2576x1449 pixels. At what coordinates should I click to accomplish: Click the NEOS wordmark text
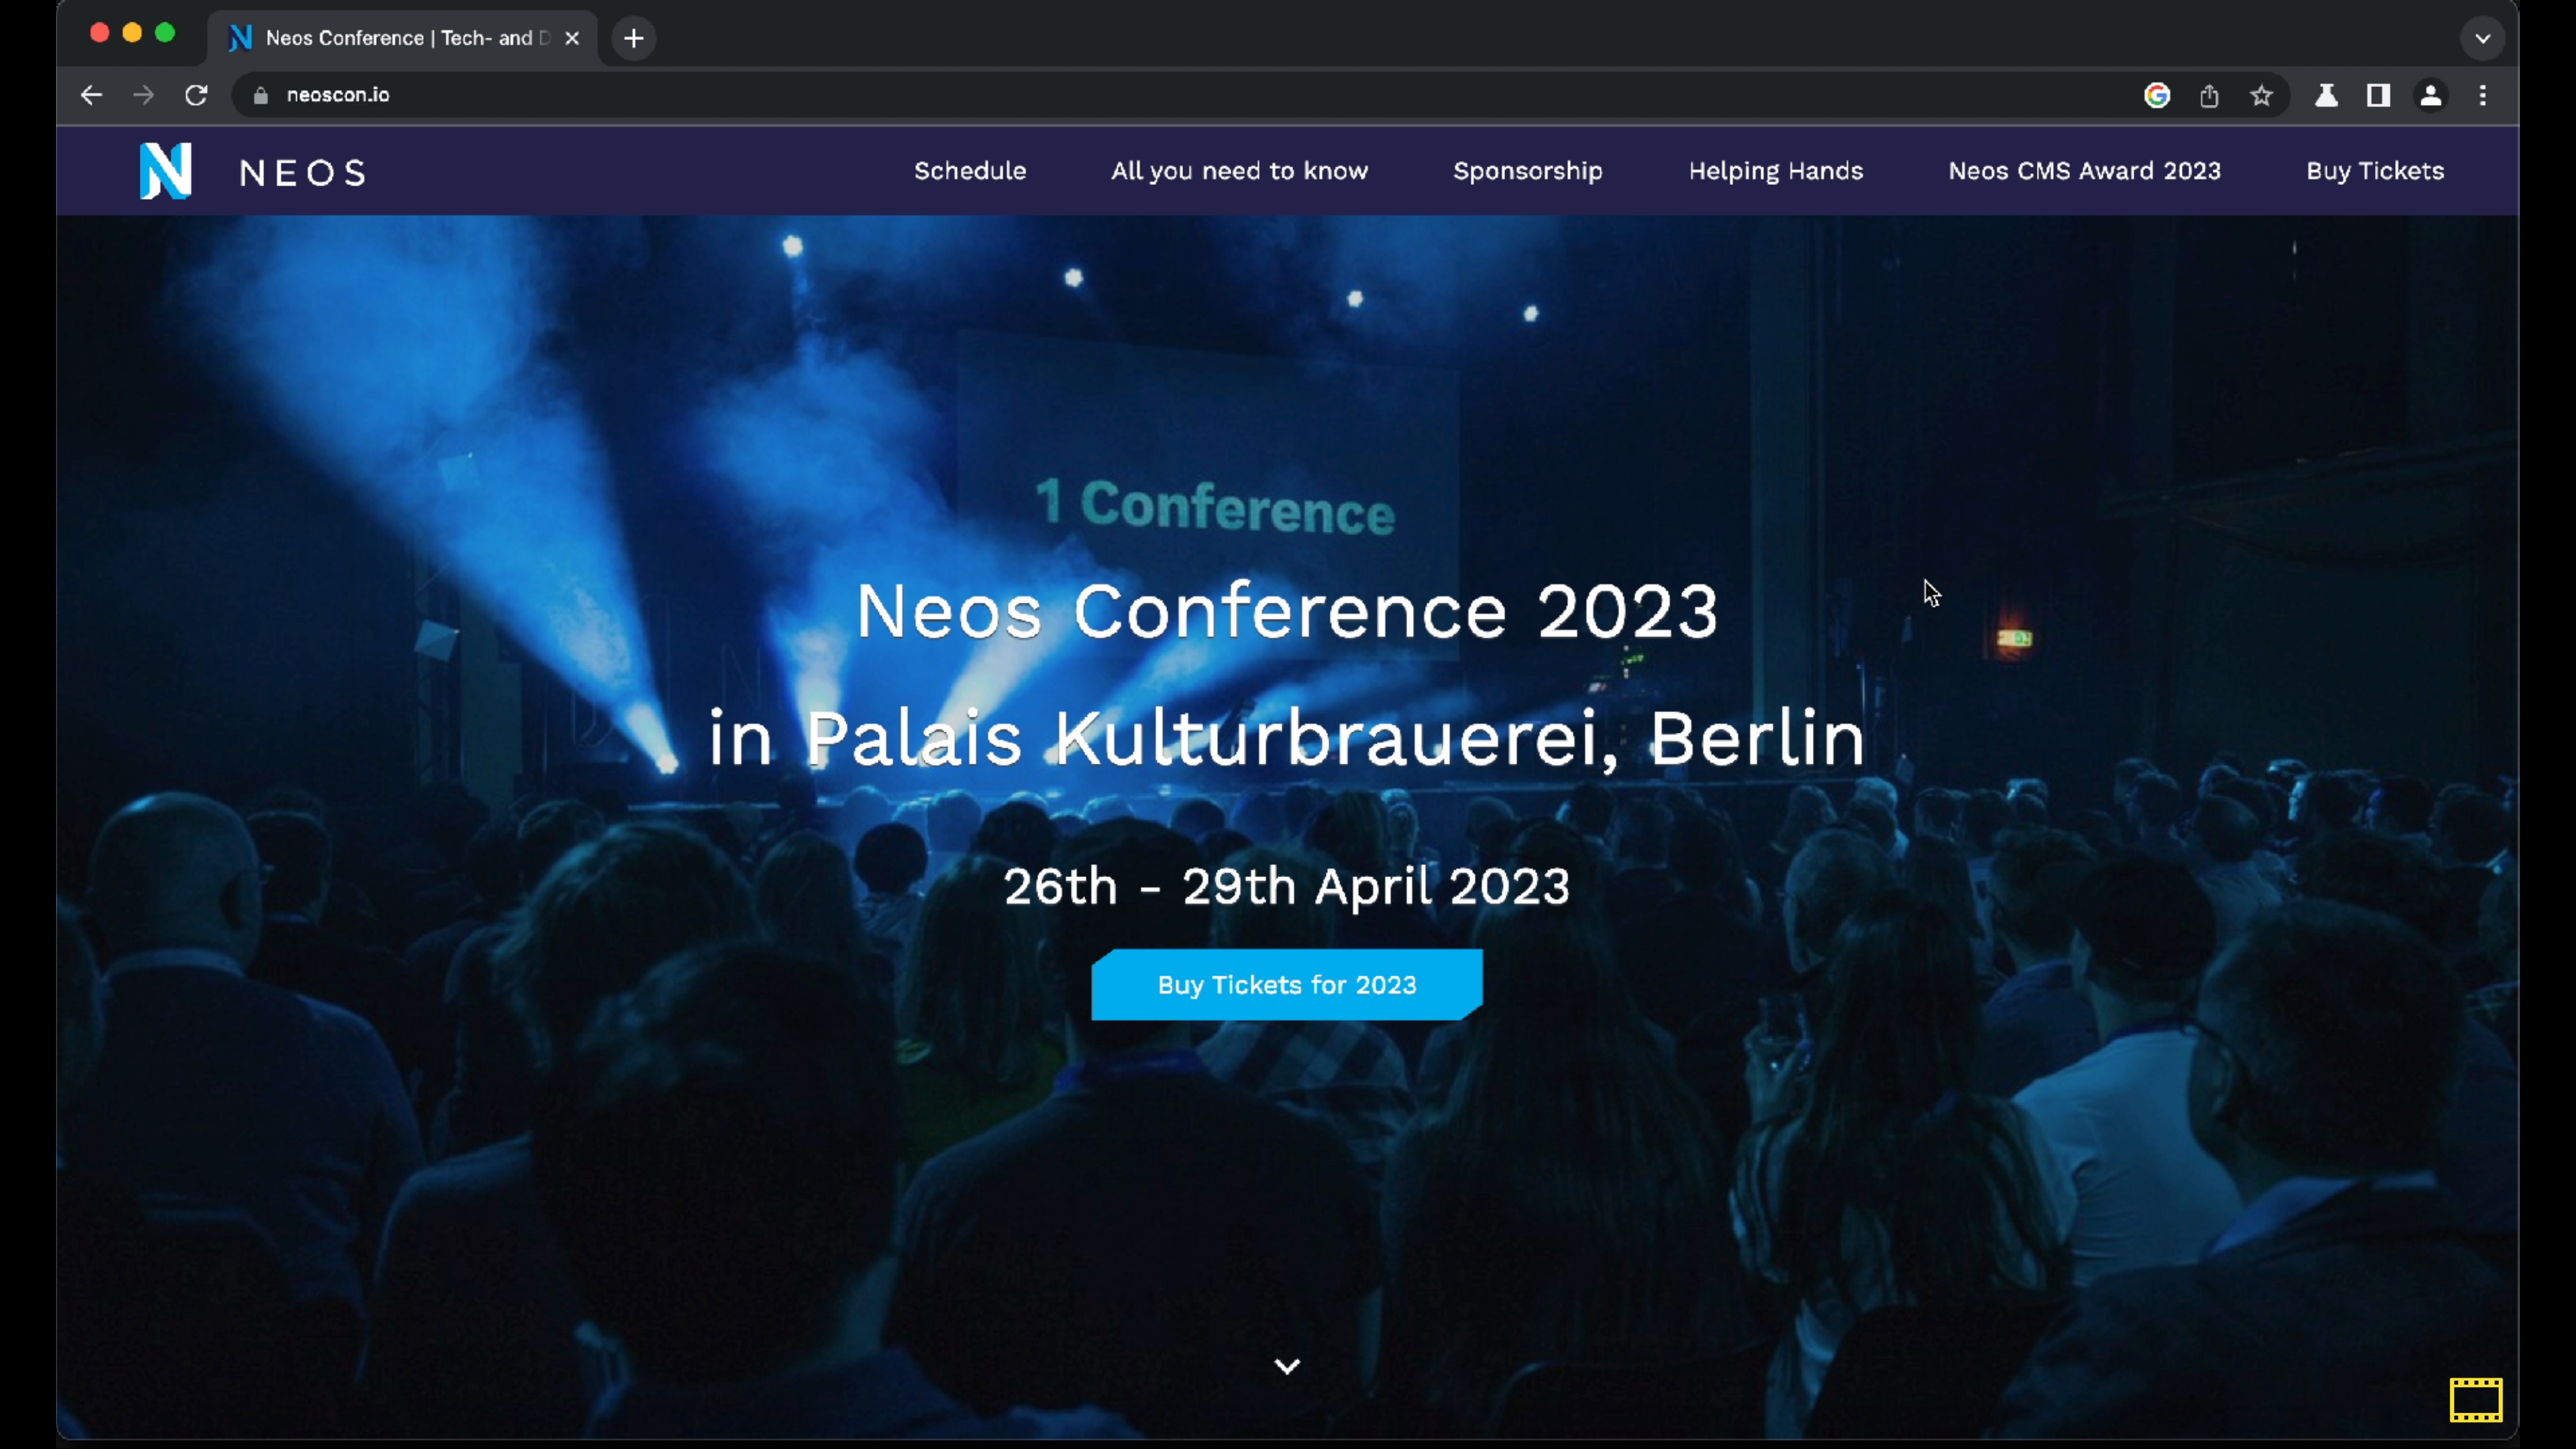pyautogui.click(x=304, y=173)
